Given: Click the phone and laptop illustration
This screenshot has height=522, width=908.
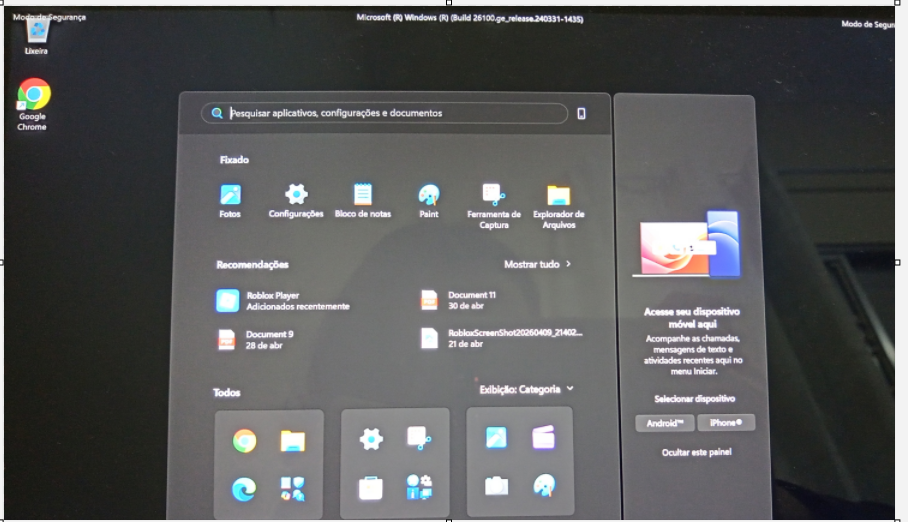Looking at the screenshot, I should click(x=687, y=244).
